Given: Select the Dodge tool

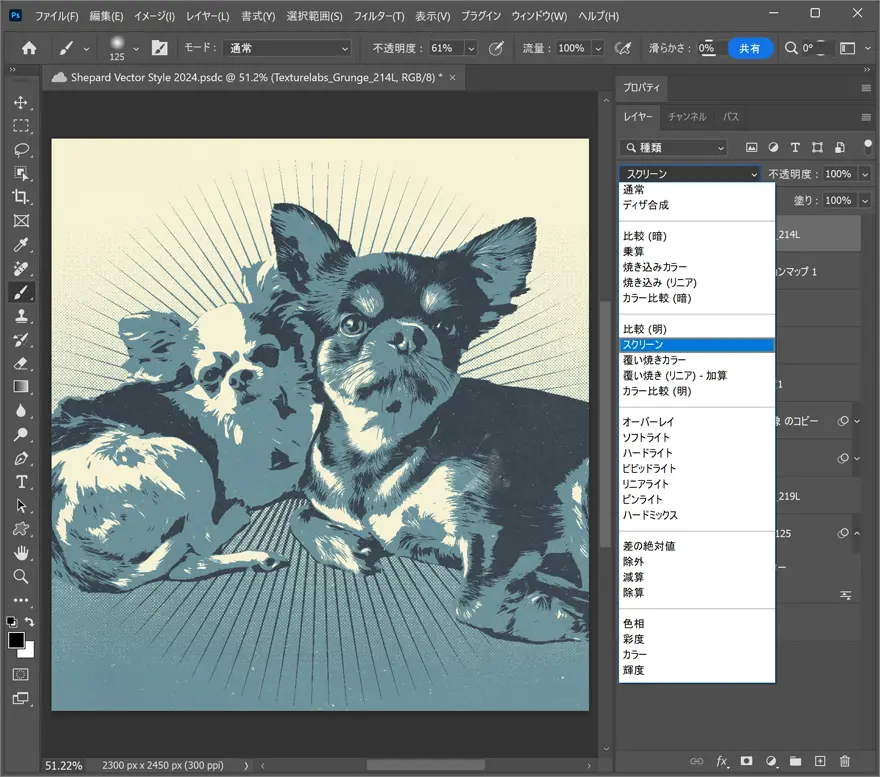Looking at the screenshot, I should [21, 434].
